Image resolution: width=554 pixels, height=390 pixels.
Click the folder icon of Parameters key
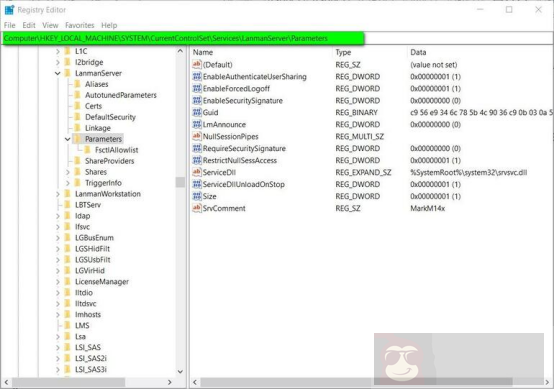(x=77, y=139)
